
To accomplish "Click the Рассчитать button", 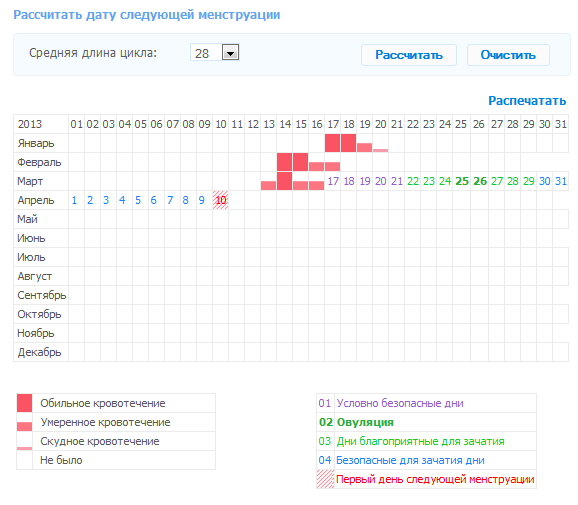I will coord(409,55).
